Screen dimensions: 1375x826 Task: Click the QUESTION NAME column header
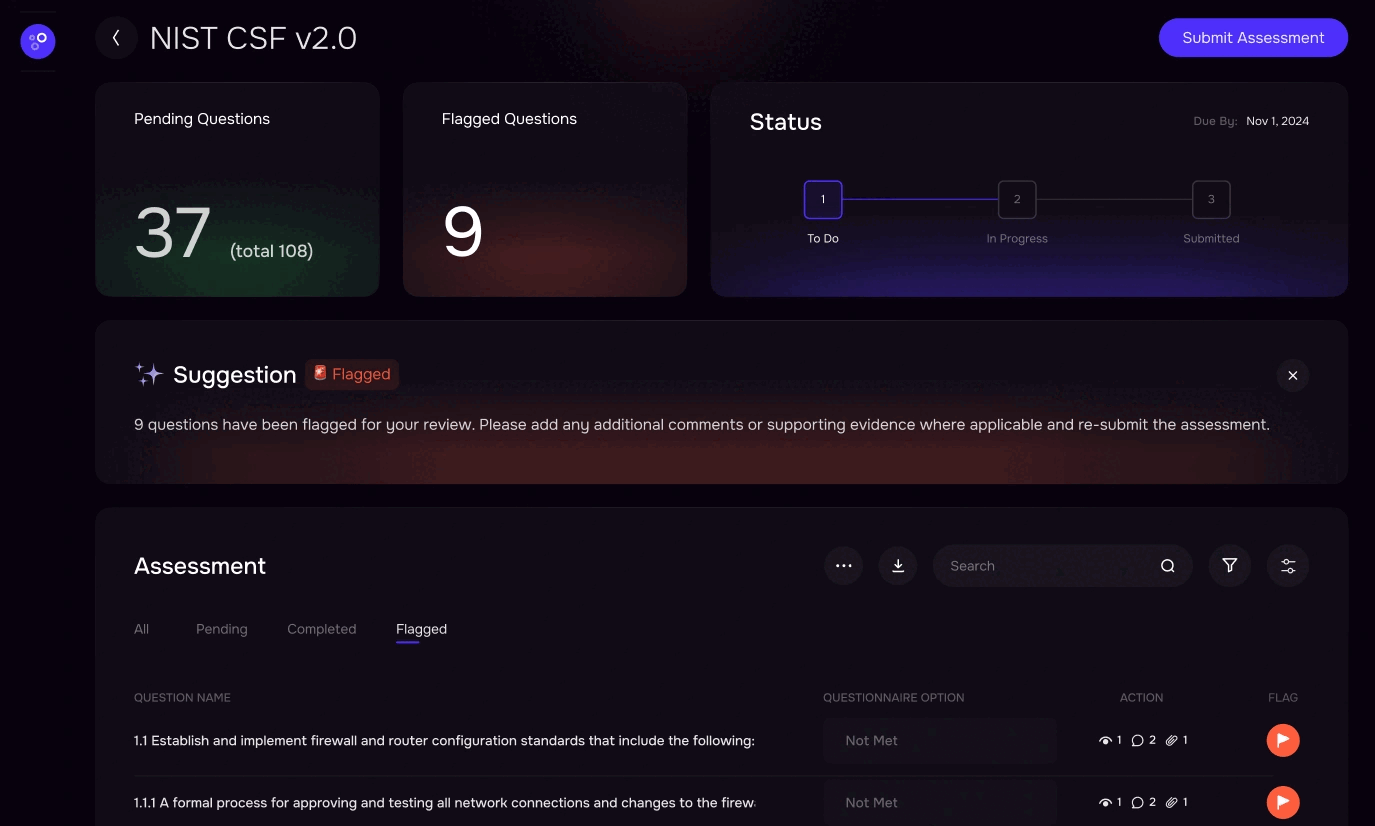point(182,698)
